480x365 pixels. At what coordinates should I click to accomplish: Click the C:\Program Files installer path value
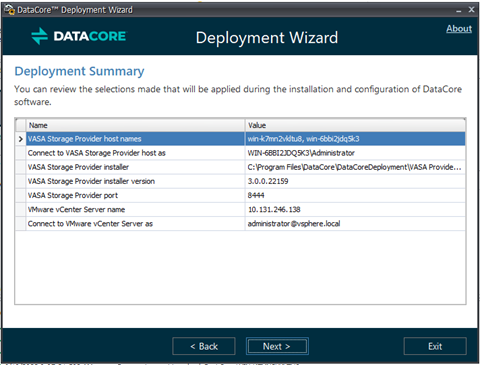(354, 167)
